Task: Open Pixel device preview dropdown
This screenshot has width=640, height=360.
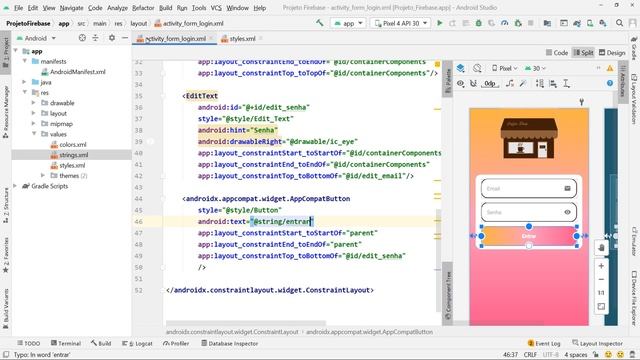Action: 504,68
